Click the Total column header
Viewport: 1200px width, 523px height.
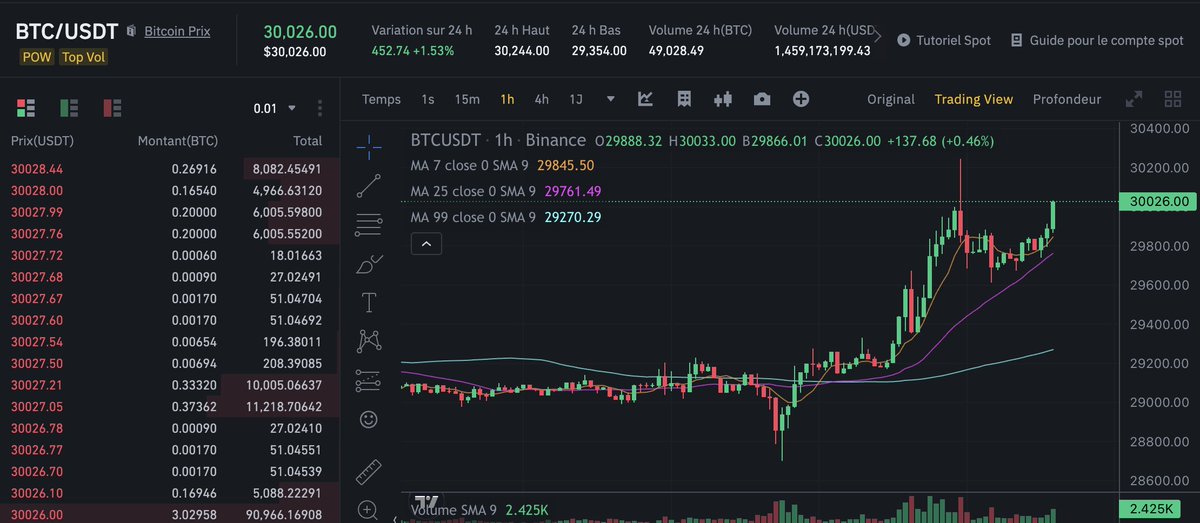[307, 141]
